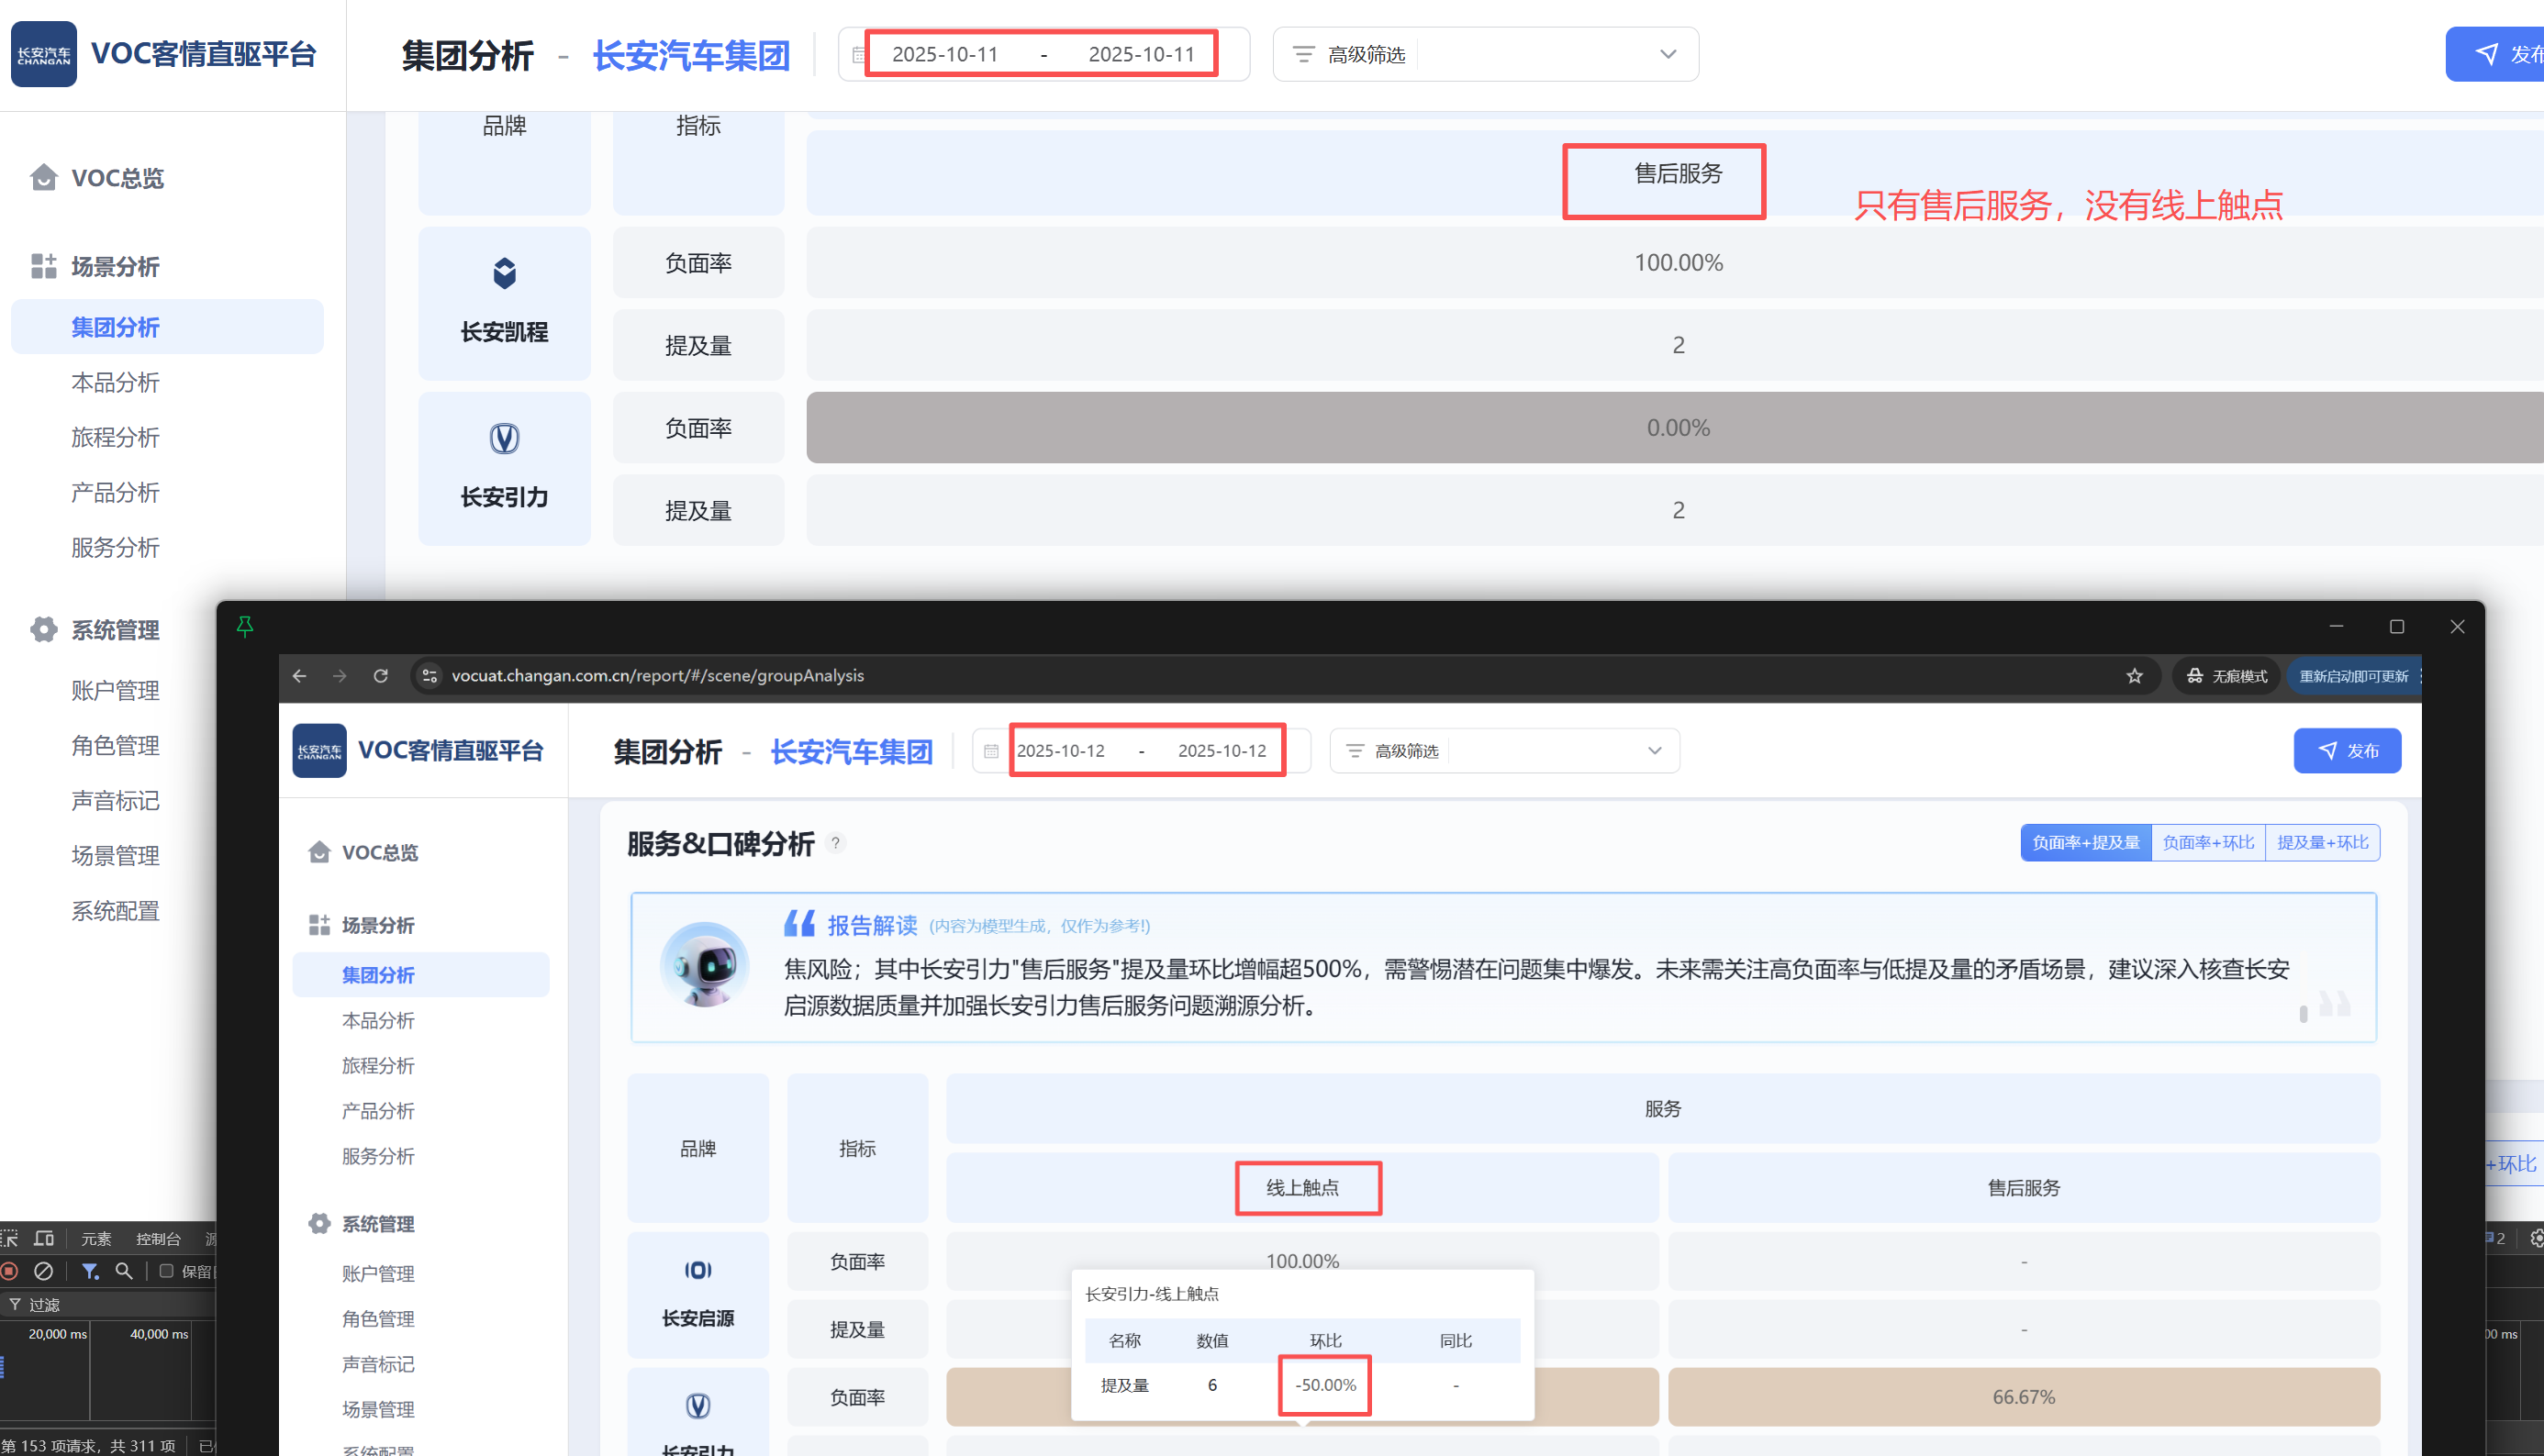Toggle the 保留日志 checkbox in DevTools
Image resolution: width=2544 pixels, height=1456 pixels.
167,1271
